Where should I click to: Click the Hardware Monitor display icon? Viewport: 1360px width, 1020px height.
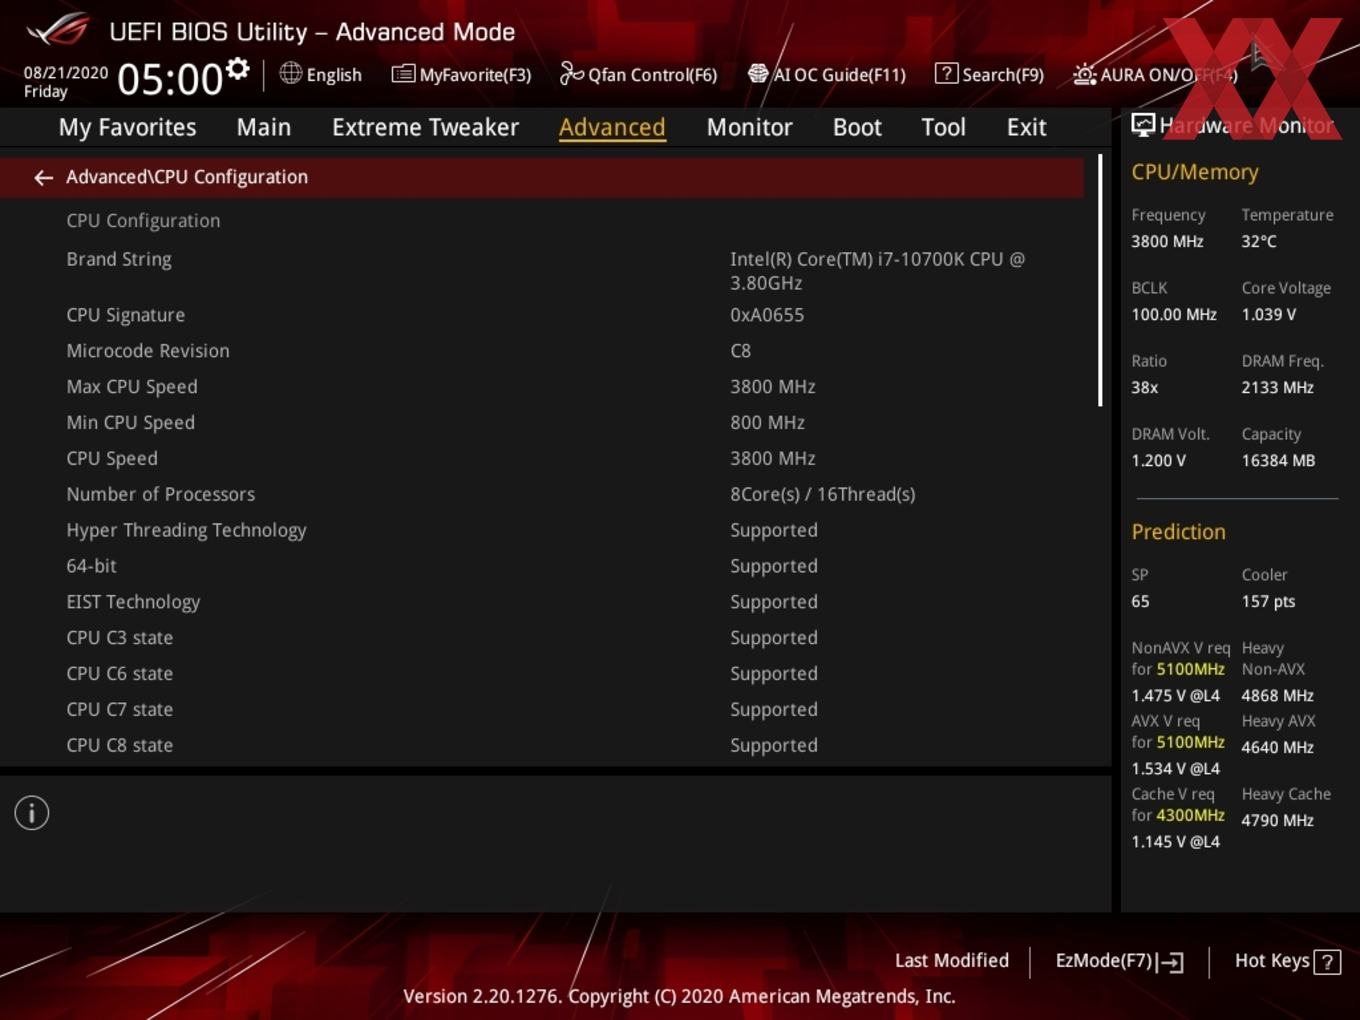pyautogui.click(x=1143, y=125)
